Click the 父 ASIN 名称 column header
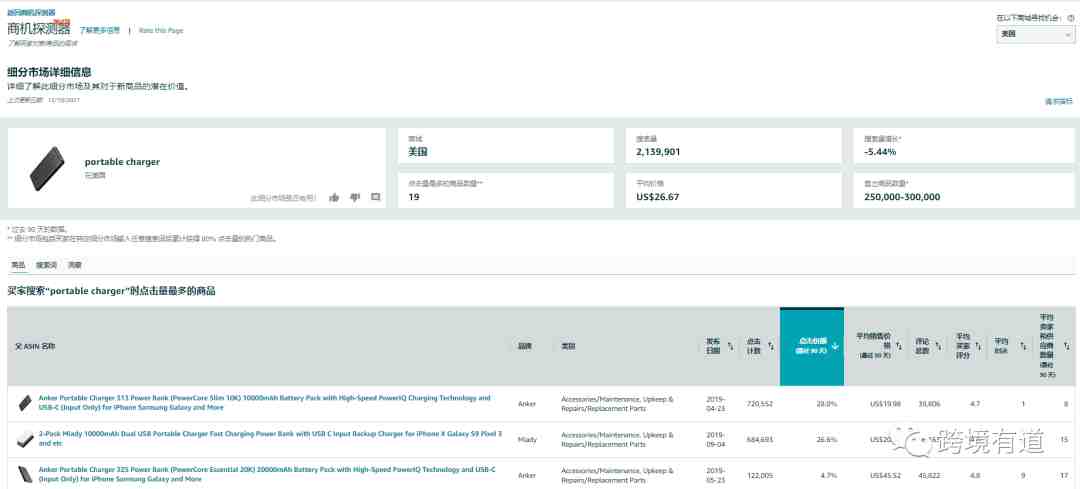 point(35,346)
